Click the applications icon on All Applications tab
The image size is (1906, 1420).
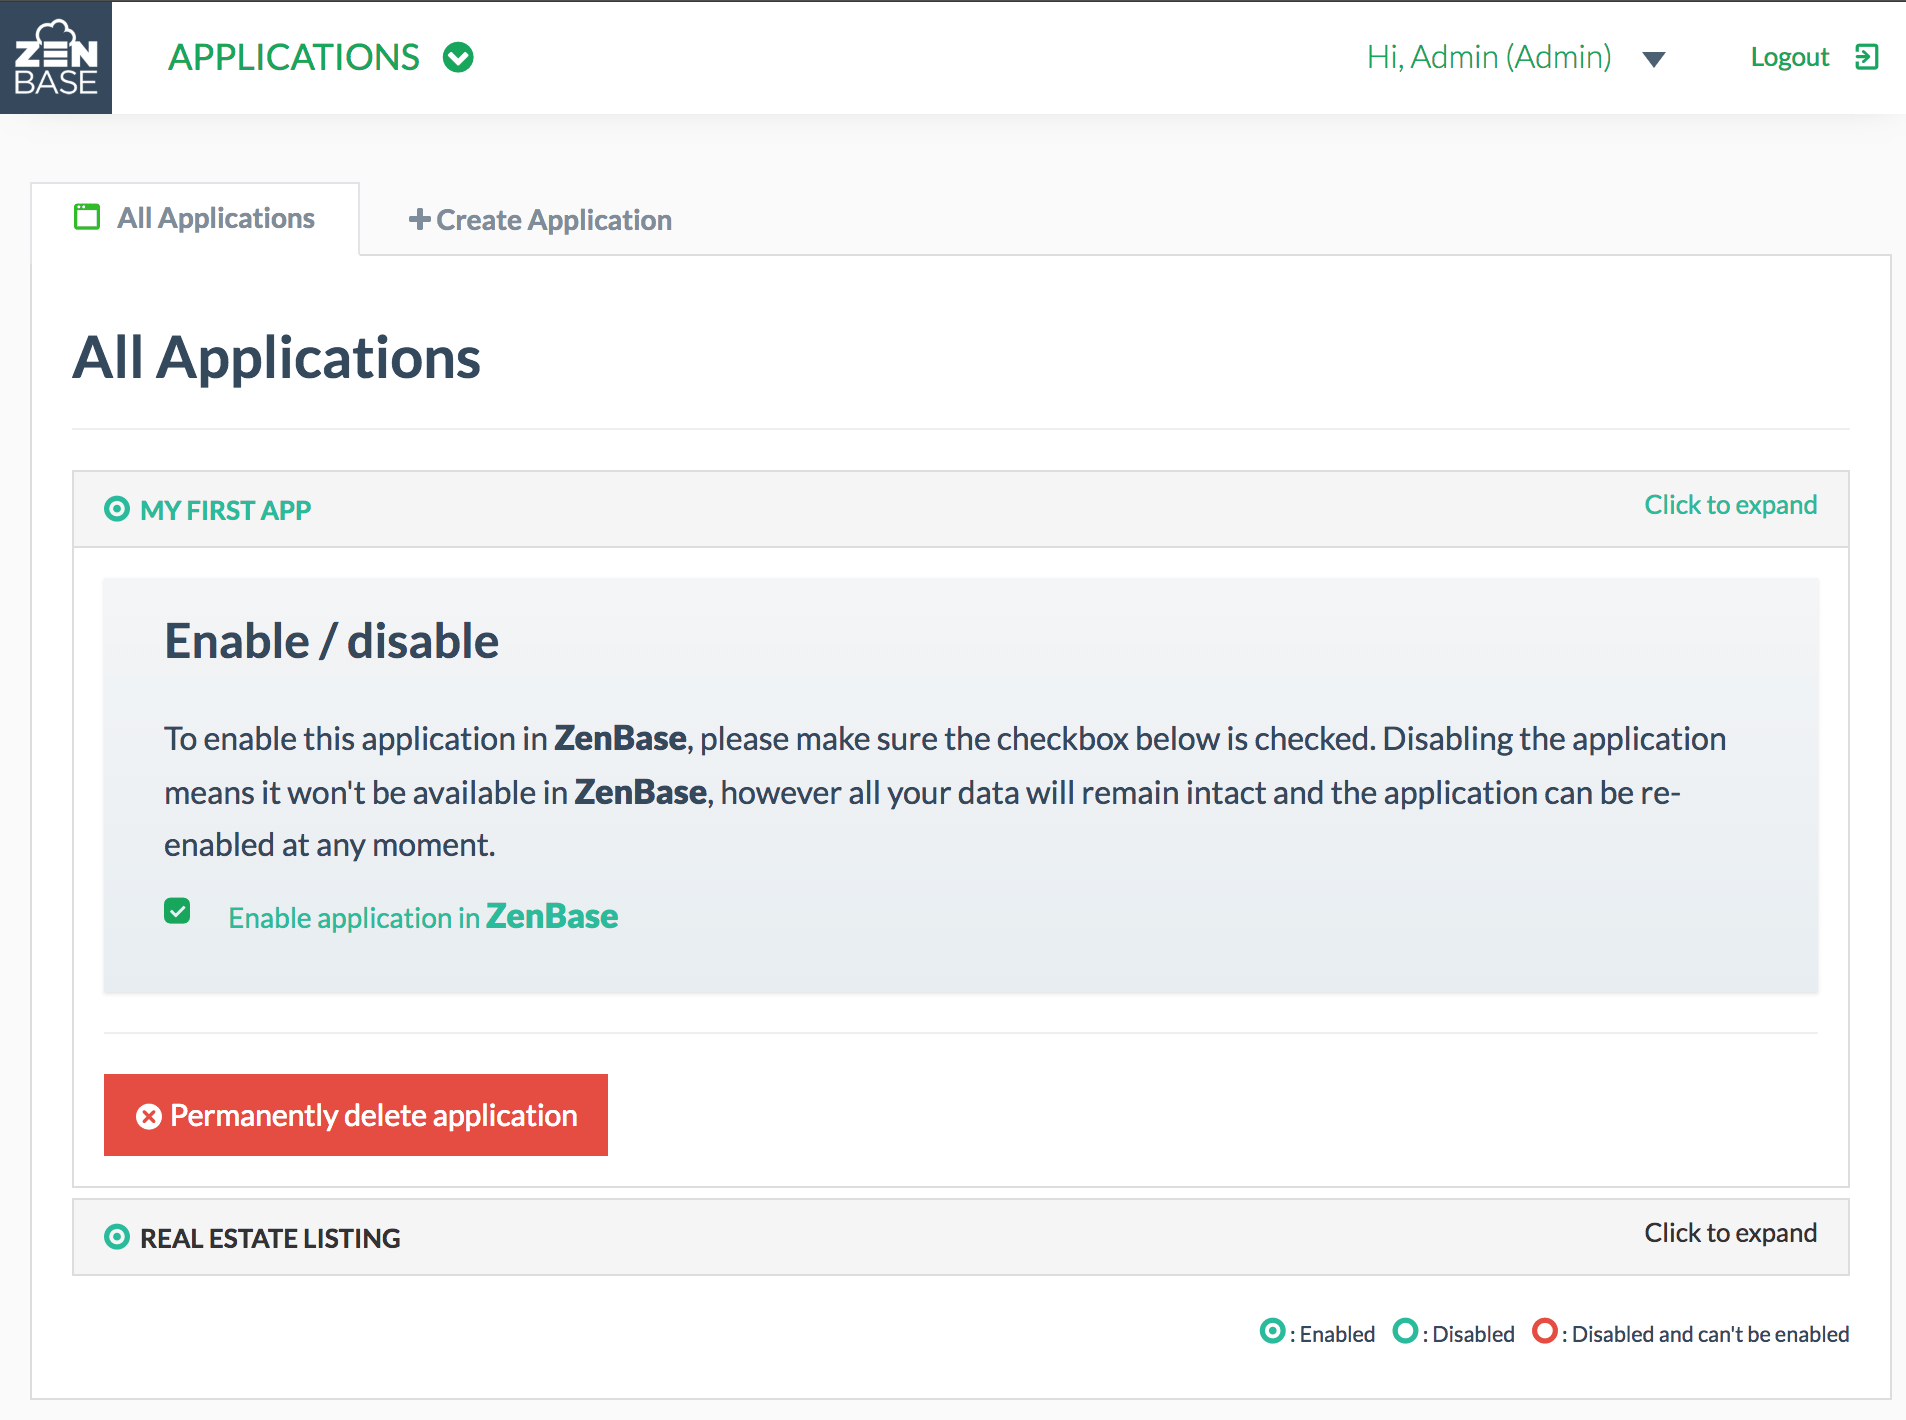pos(86,217)
